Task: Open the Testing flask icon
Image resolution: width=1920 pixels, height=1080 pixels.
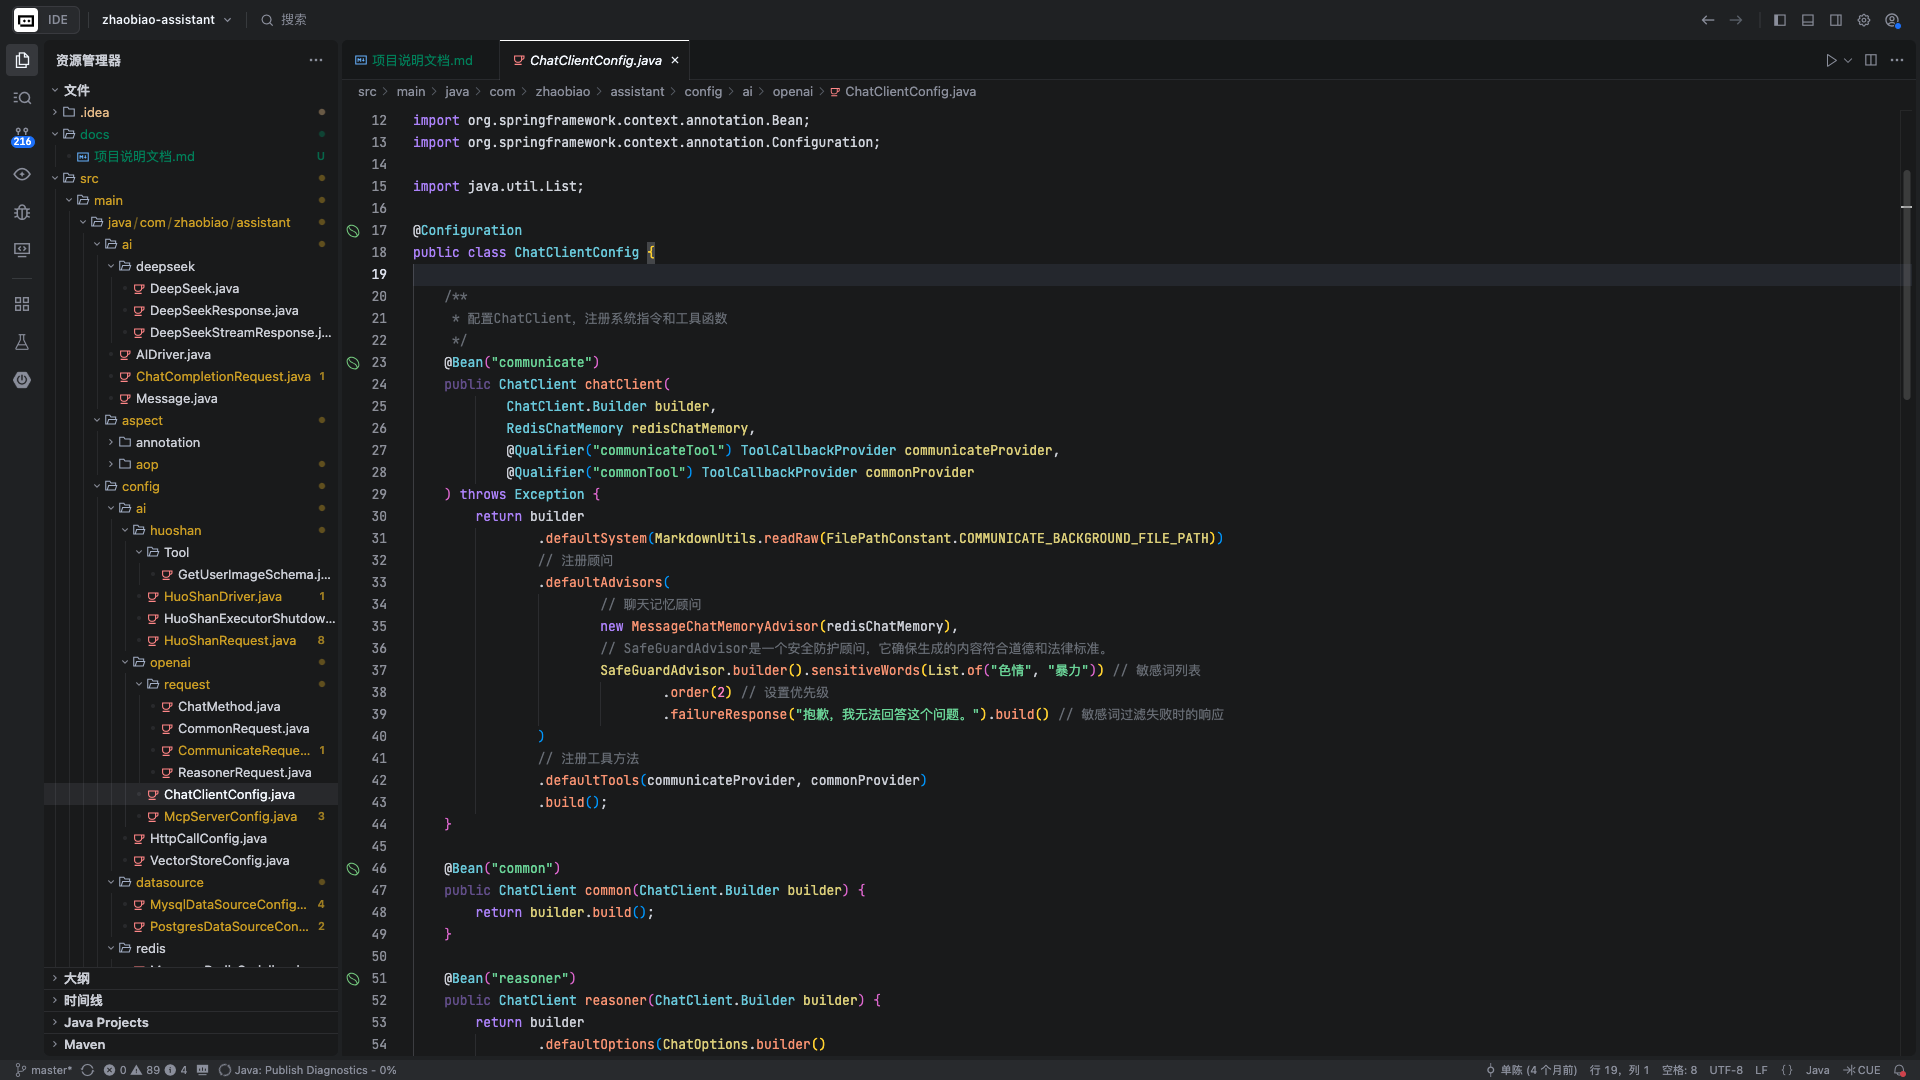Action: point(22,342)
